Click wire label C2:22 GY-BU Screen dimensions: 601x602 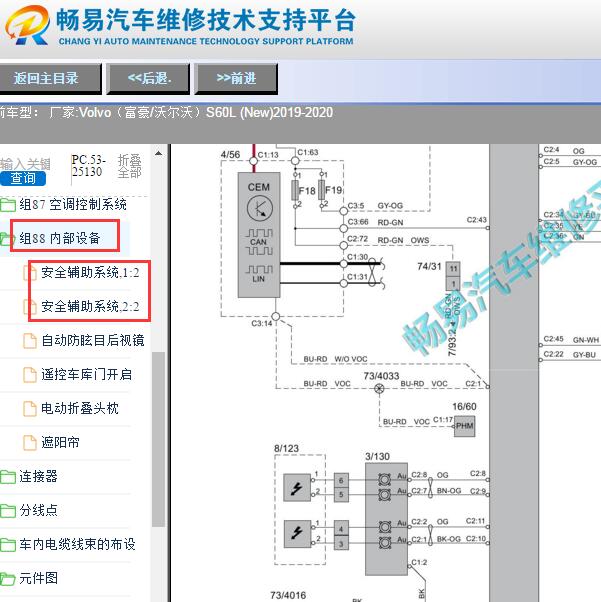tap(570, 354)
